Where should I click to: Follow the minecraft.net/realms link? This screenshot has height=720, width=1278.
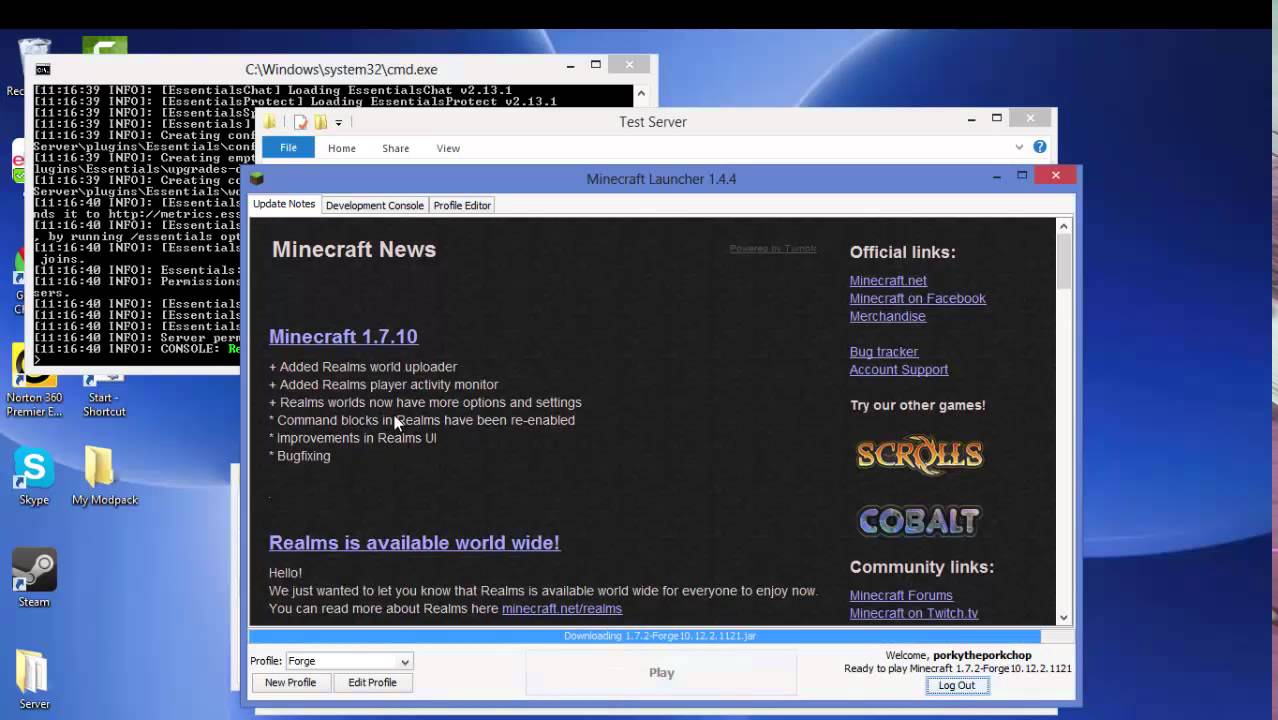tap(562, 608)
